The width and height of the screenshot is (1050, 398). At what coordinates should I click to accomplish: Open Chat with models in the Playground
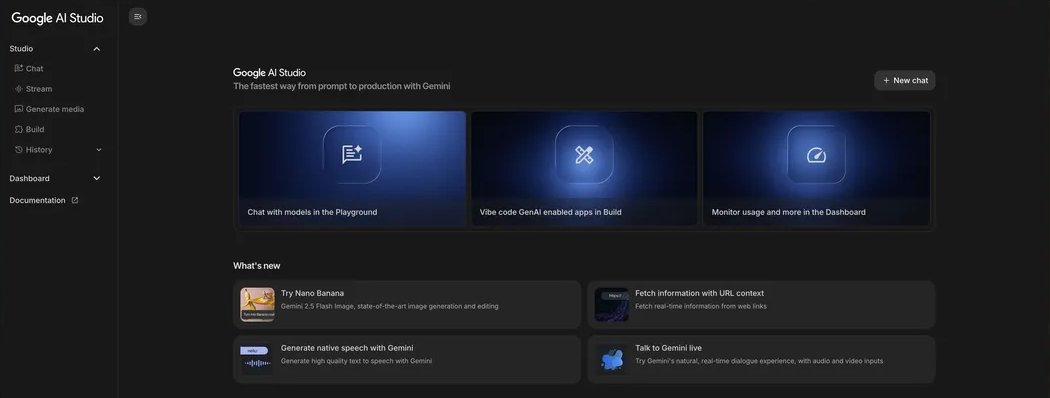[x=352, y=169]
